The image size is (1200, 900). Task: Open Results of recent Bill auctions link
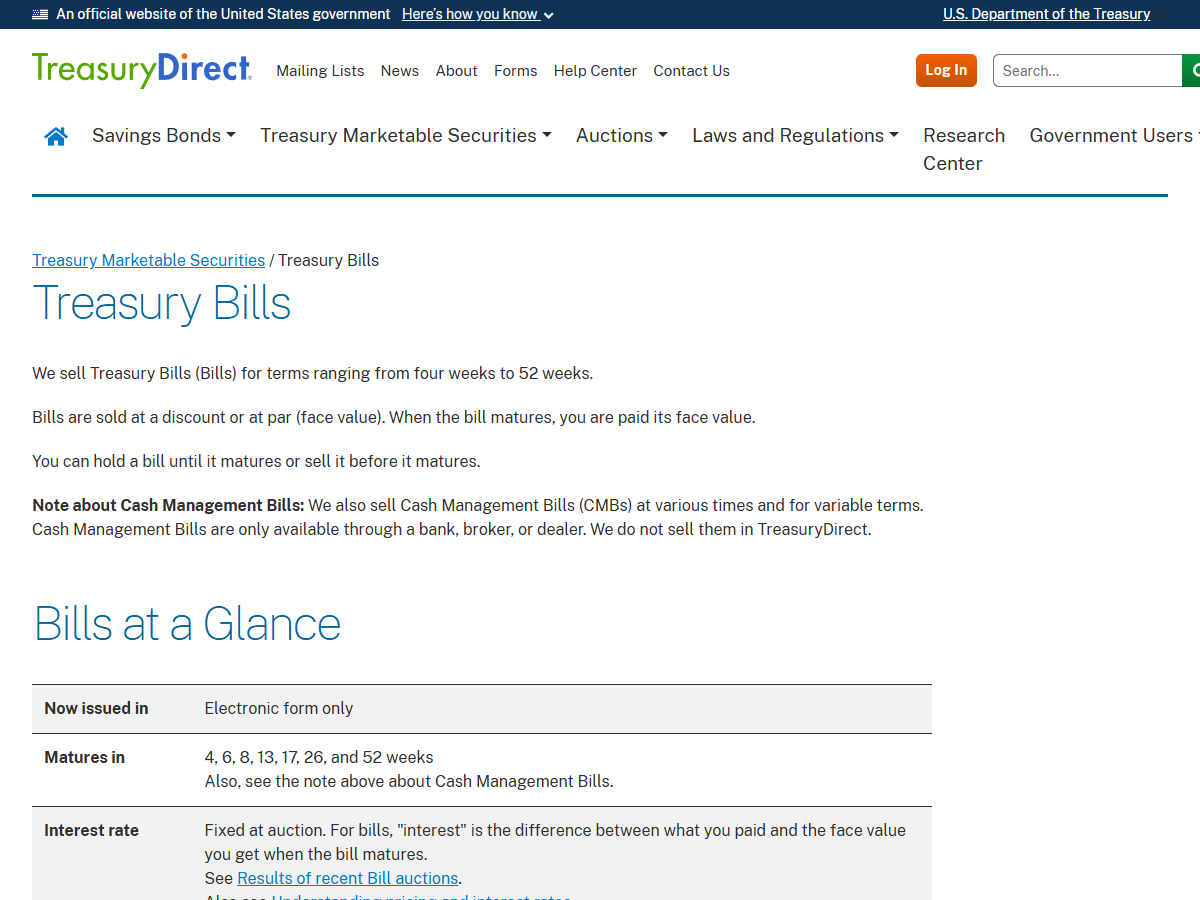click(x=348, y=878)
